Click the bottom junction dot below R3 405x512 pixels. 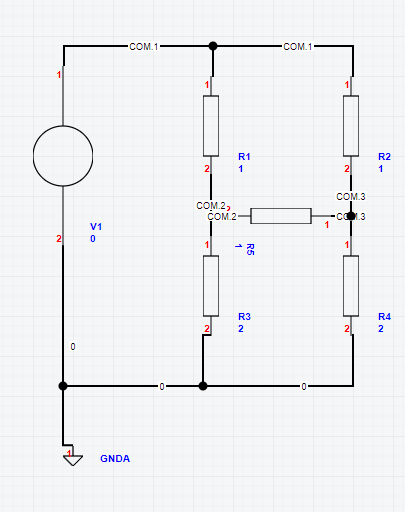pyautogui.click(x=203, y=386)
